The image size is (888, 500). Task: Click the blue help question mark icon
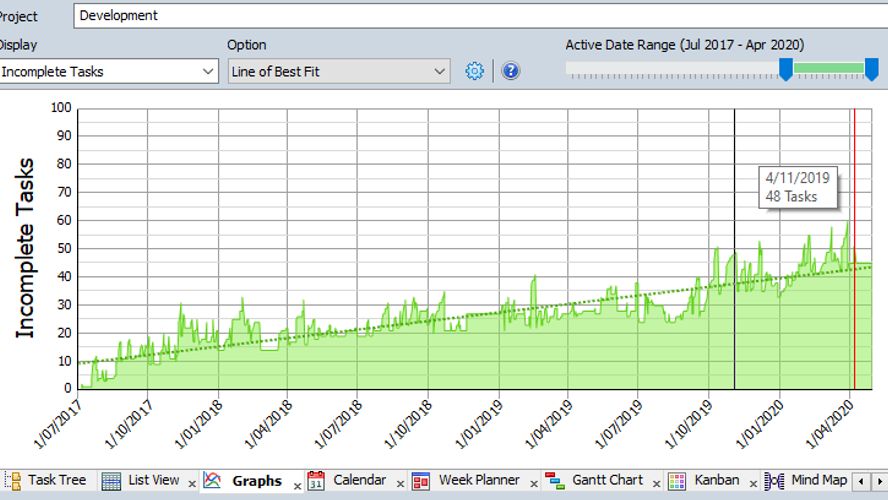(x=511, y=71)
